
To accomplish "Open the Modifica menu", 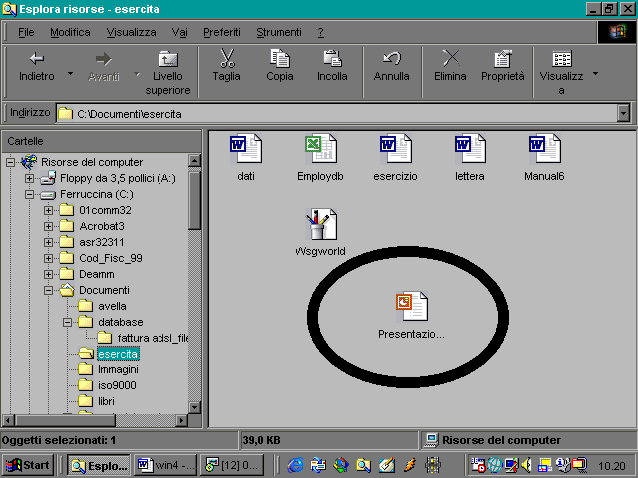I will pyautogui.click(x=70, y=32).
